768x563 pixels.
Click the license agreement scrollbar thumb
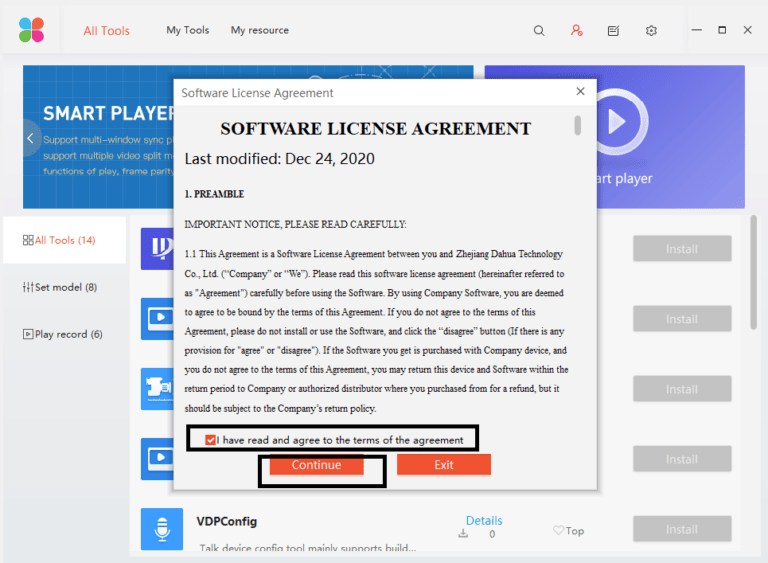577,125
